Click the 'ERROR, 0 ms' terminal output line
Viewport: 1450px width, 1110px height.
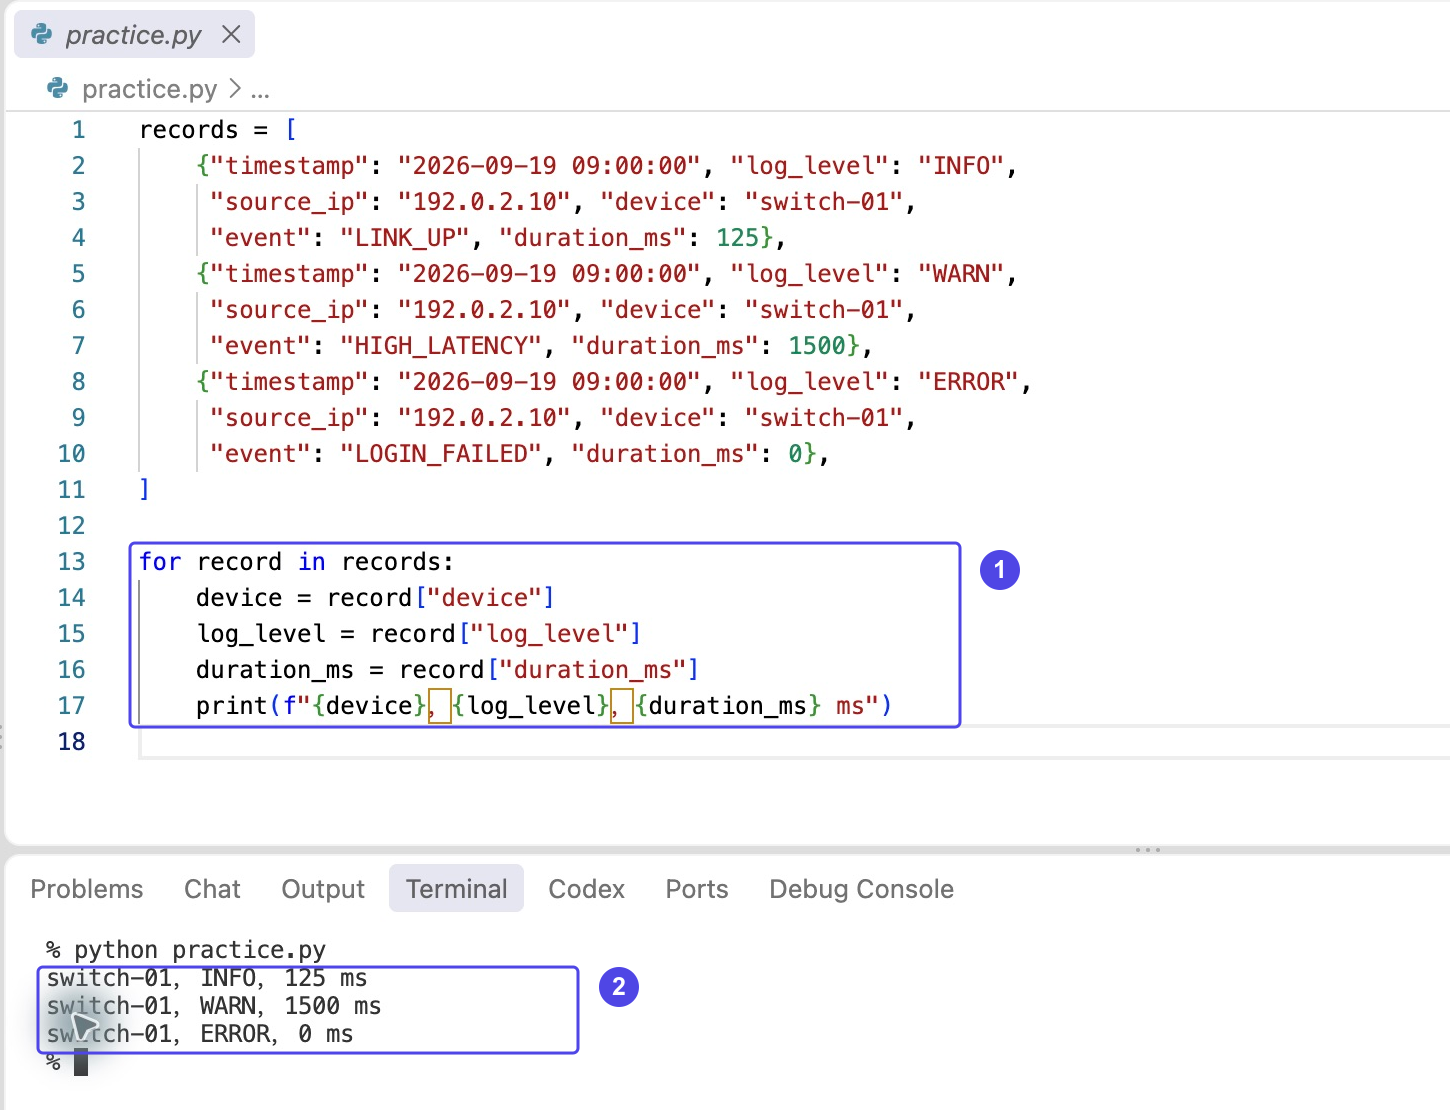tap(200, 1034)
